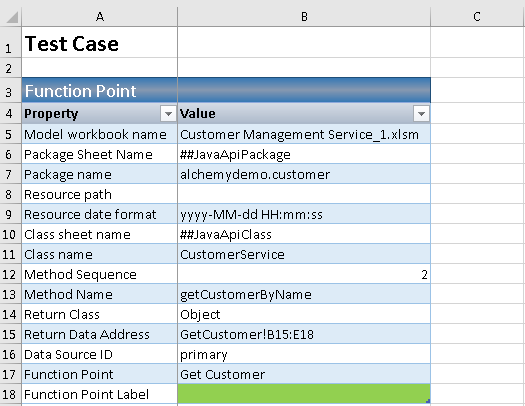525x406 pixels.
Task: Click the ##JavaApiPackage value cell
Action: (x=304, y=154)
